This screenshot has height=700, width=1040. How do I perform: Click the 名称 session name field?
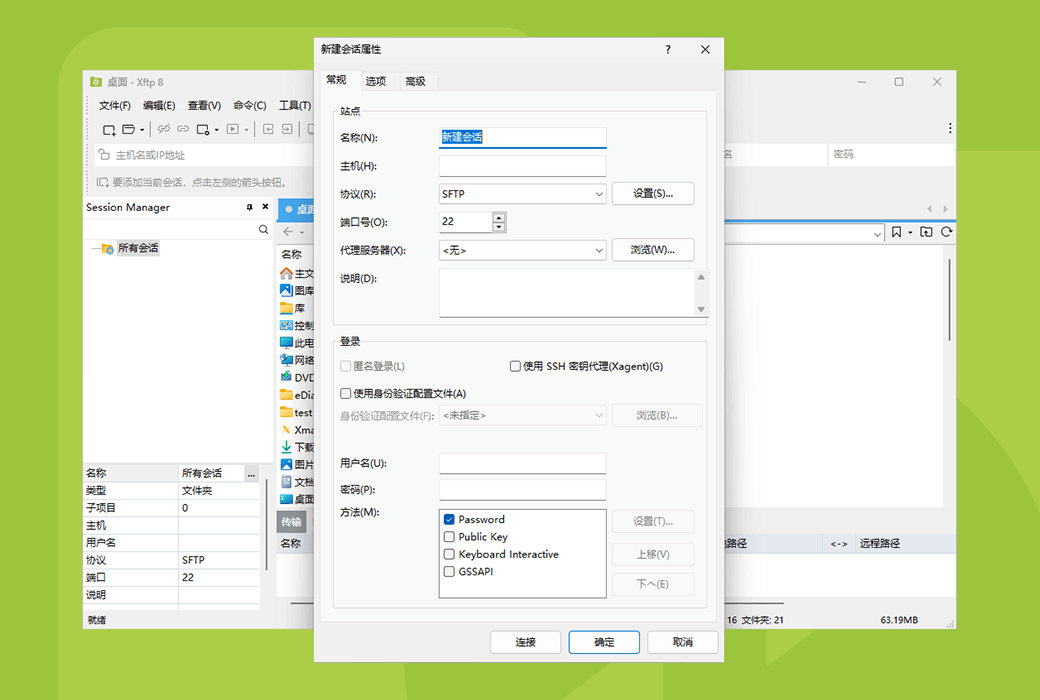pyautogui.click(x=523, y=137)
